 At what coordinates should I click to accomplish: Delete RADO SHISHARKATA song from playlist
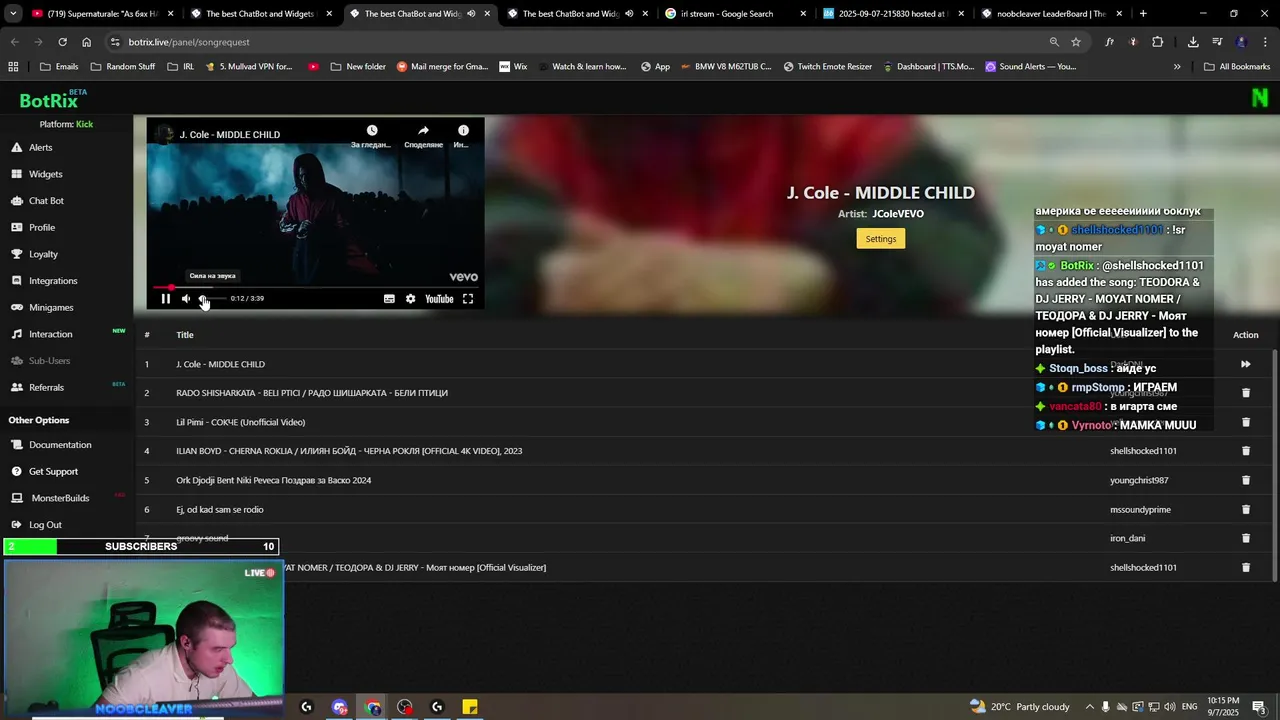(x=1245, y=393)
